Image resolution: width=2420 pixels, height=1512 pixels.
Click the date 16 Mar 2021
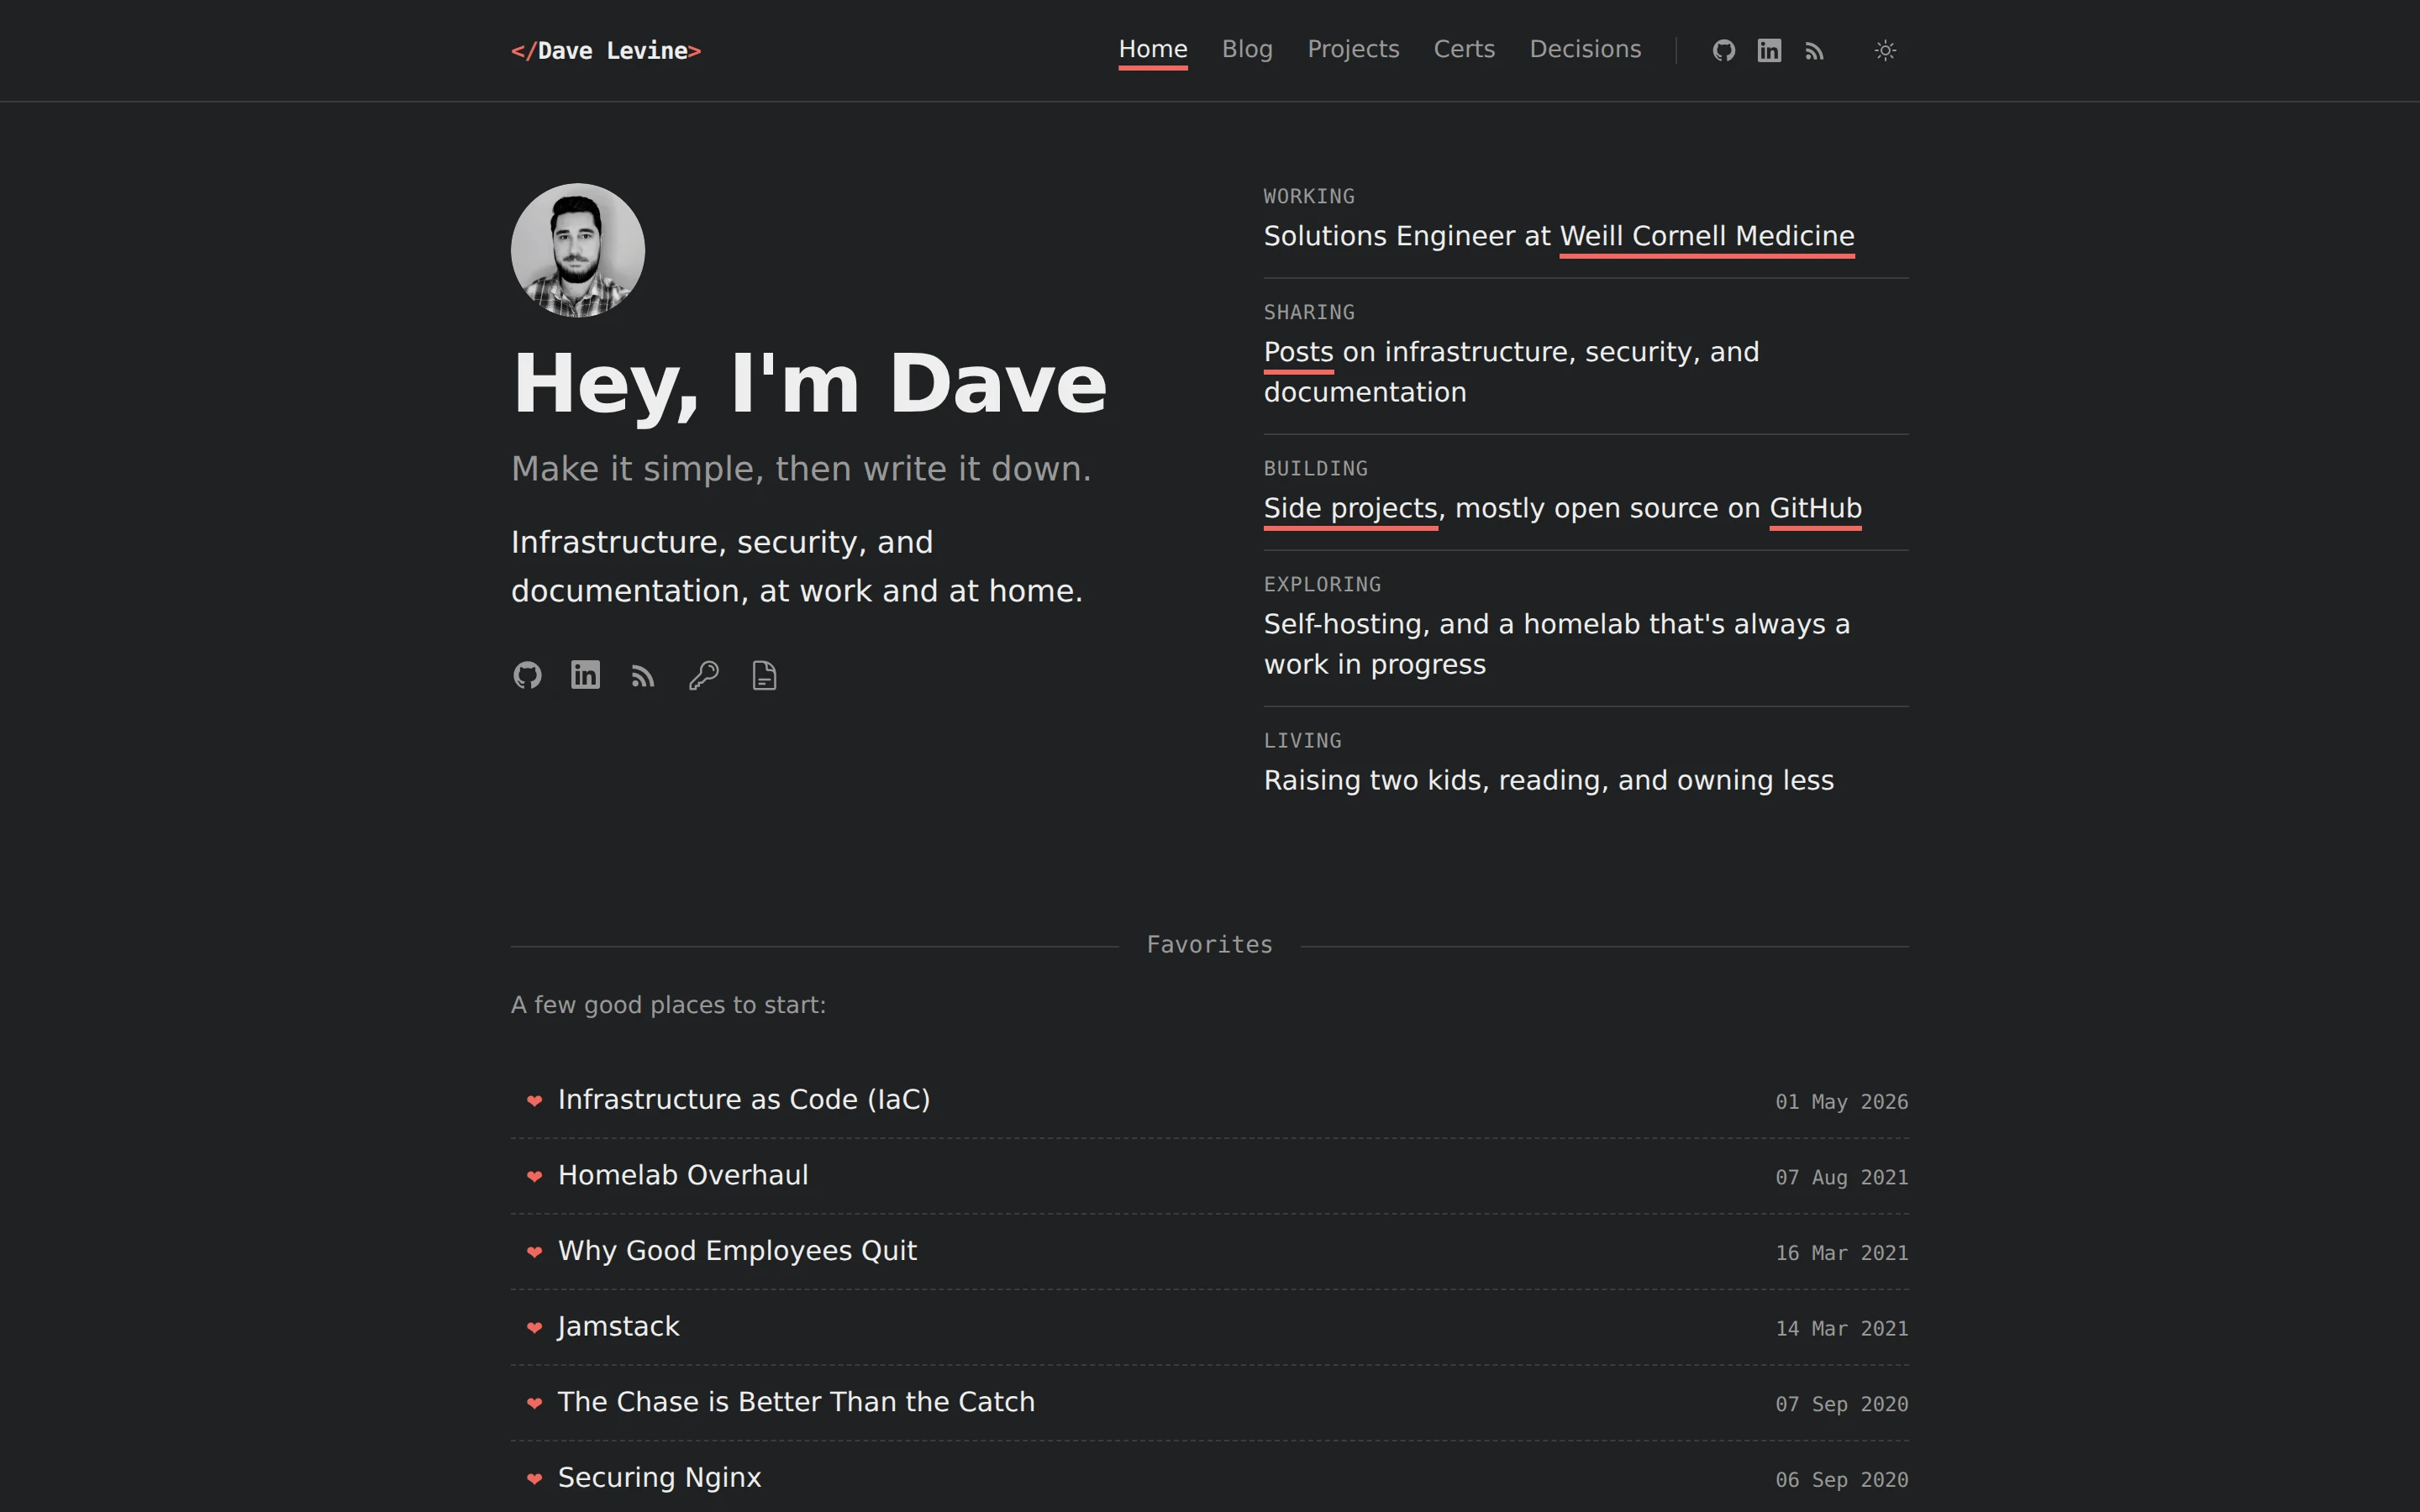(x=1841, y=1253)
